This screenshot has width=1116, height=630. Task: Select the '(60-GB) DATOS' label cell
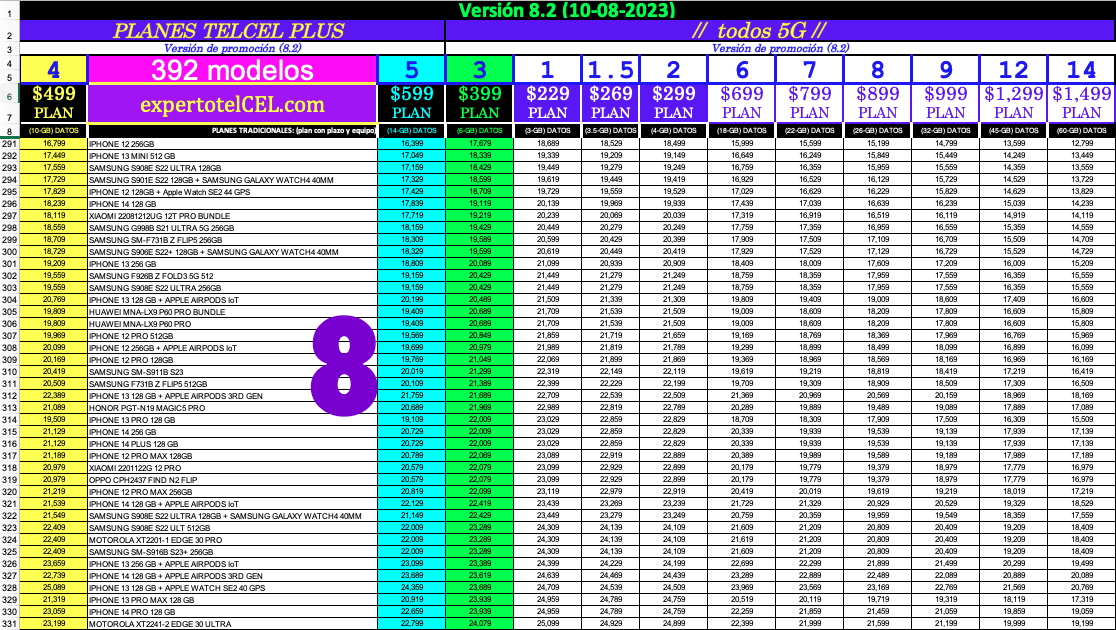pyautogui.click(x=1081, y=131)
